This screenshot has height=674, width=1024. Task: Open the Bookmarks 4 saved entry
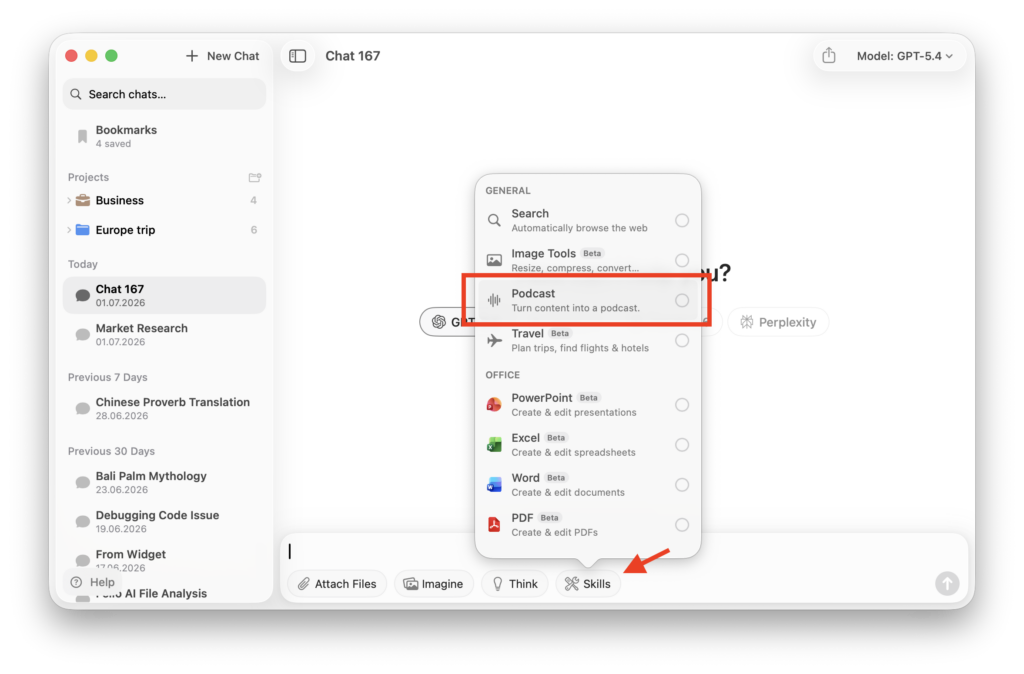[165, 136]
